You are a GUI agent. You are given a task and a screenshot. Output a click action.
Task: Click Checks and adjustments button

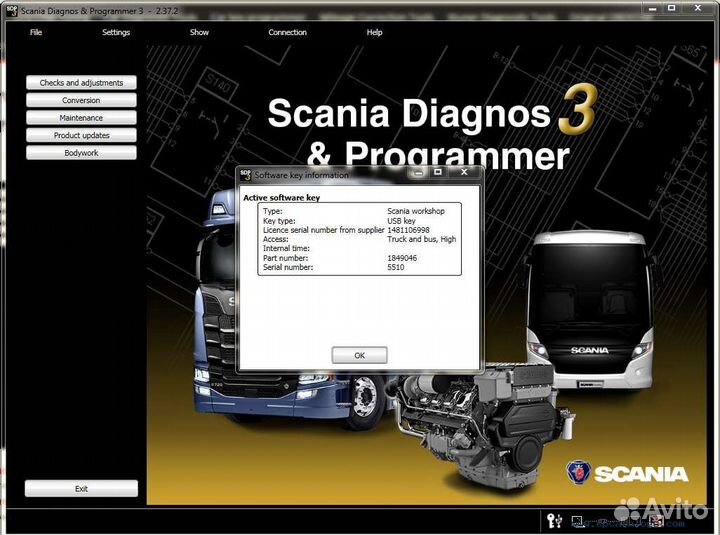pos(81,83)
